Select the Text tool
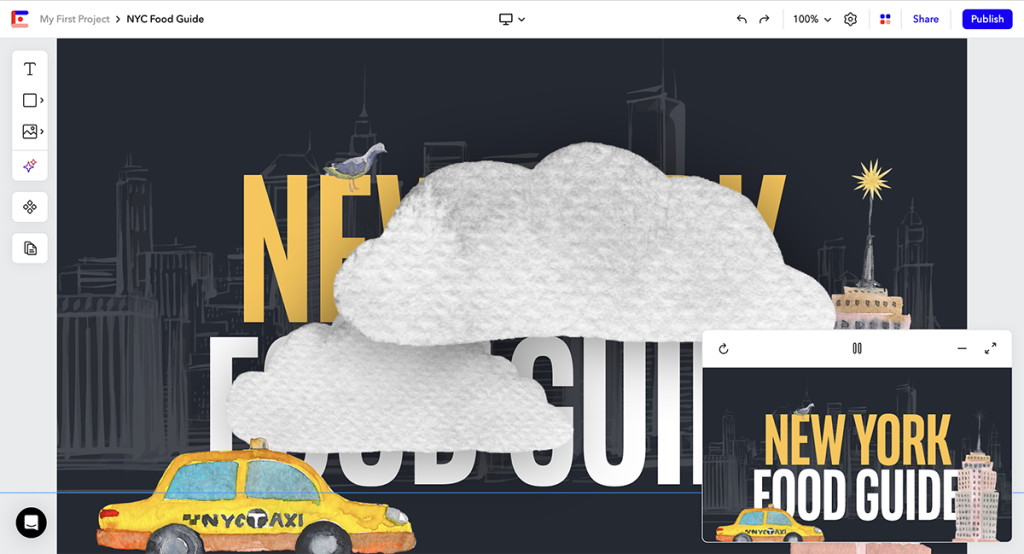Image resolution: width=1024 pixels, height=554 pixels. [x=30, y=69]
